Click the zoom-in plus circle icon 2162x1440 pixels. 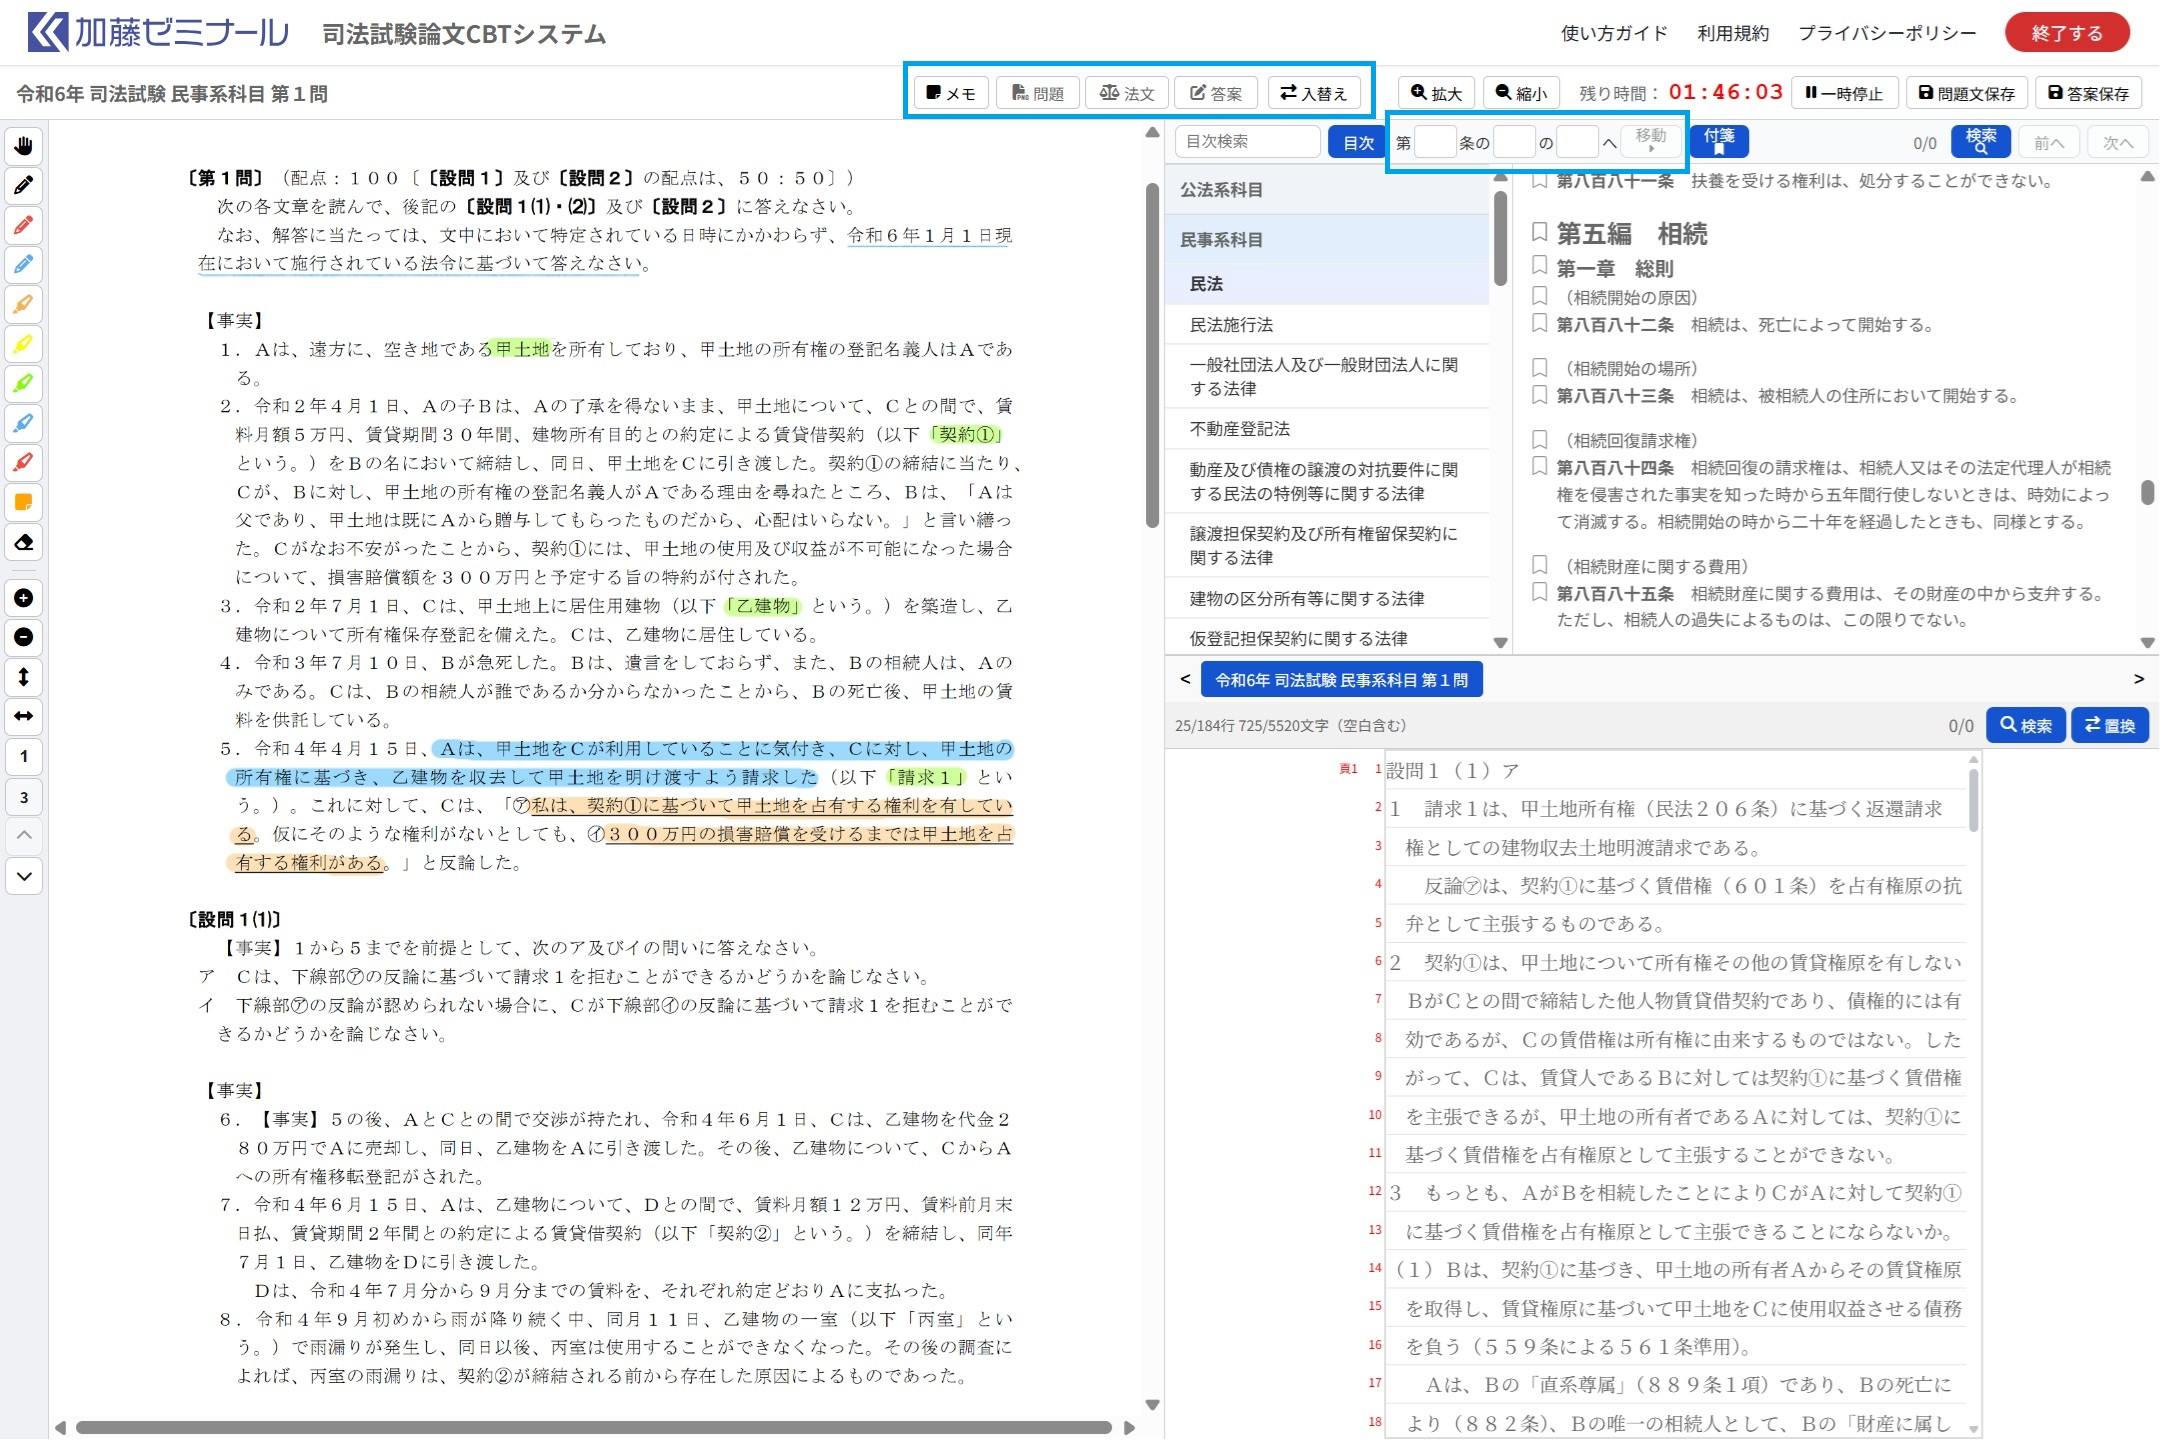pos(24,598)
